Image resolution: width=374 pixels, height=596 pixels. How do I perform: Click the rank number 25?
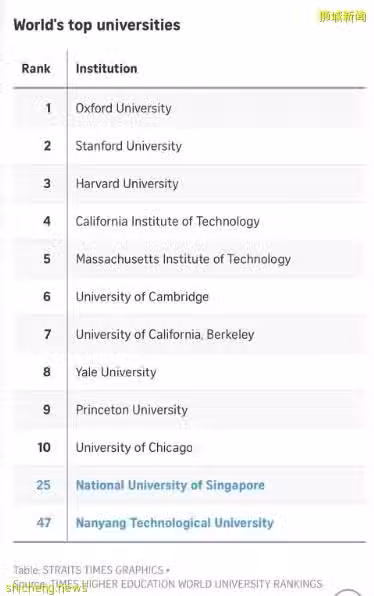pyautogui.click(x=43, y=485)
